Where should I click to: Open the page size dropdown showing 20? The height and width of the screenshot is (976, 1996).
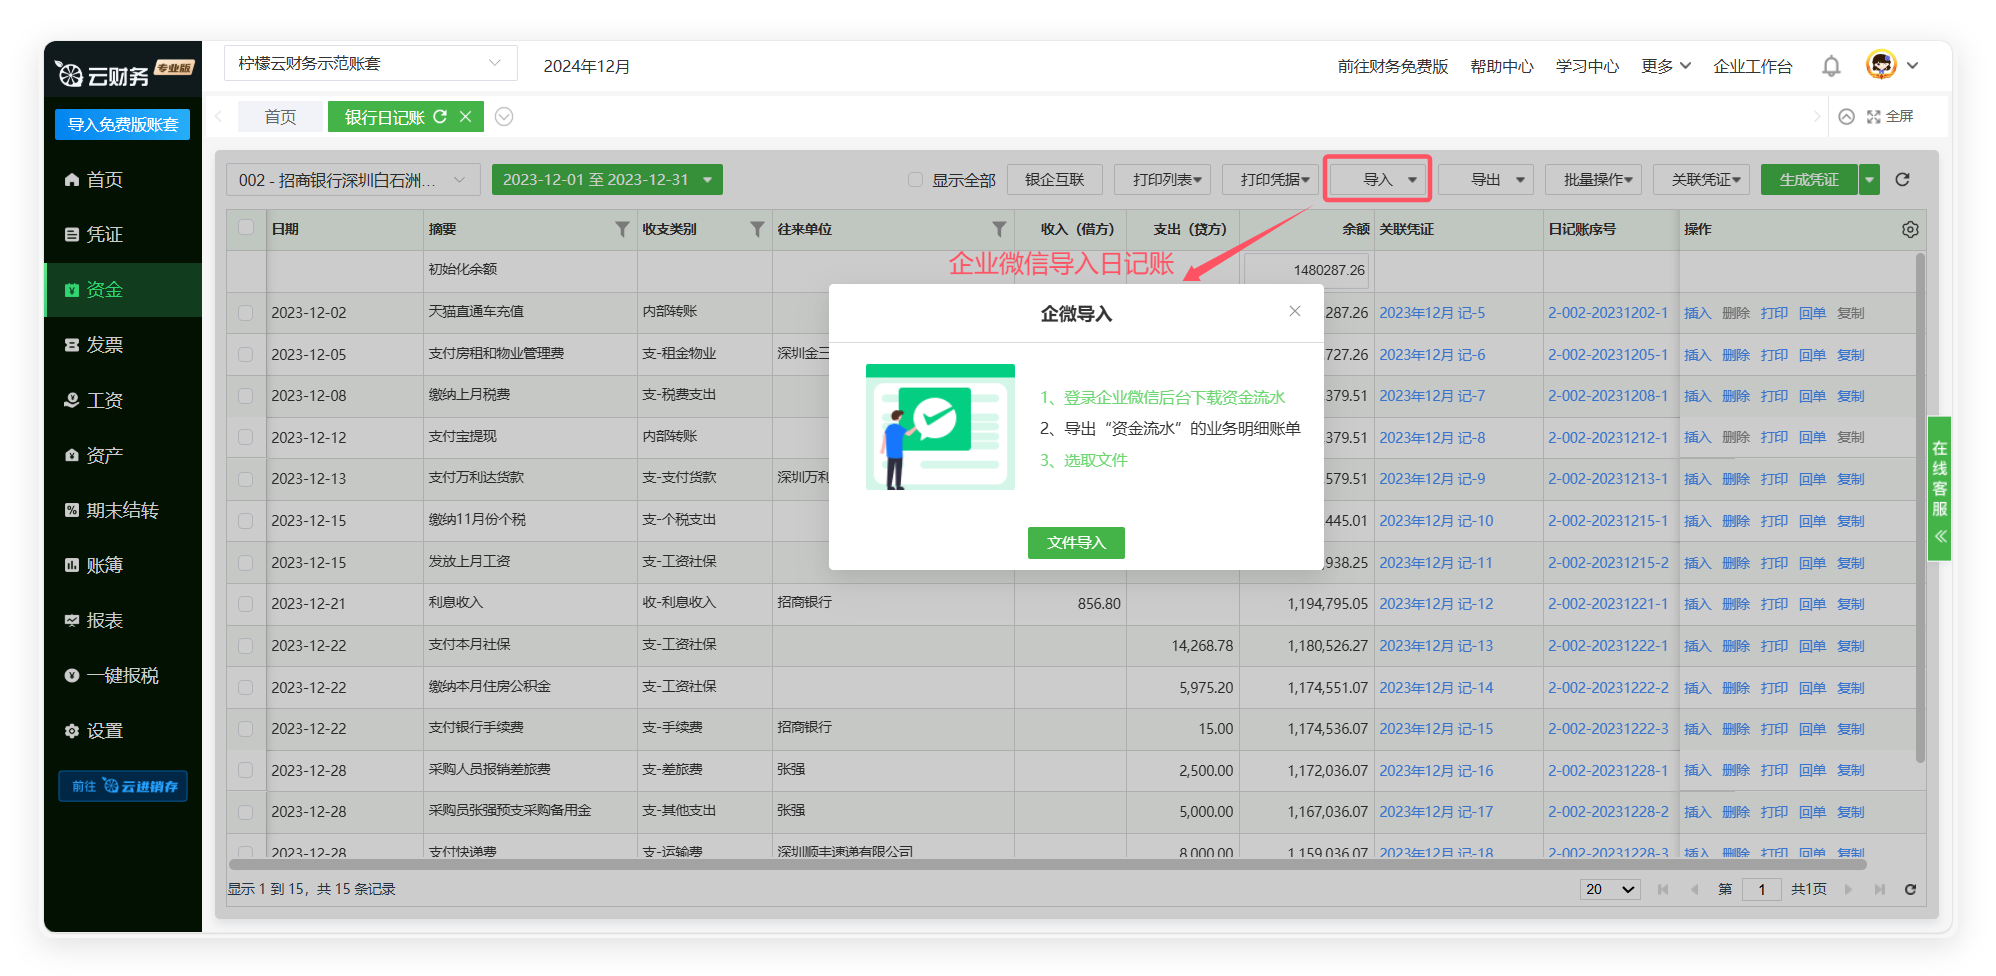1609,889
